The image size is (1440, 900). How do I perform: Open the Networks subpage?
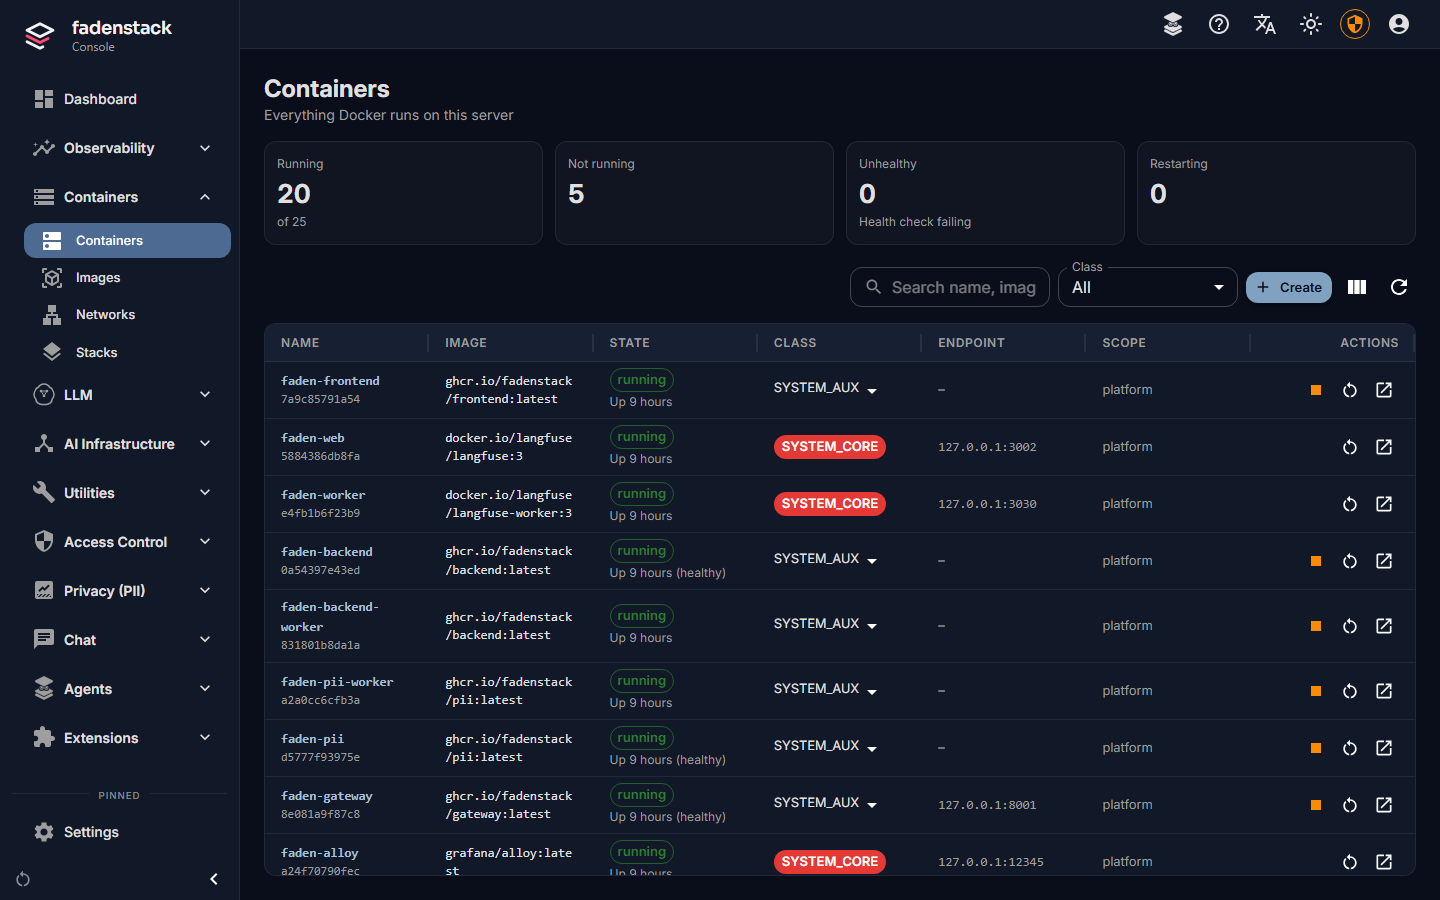(127, 315)
